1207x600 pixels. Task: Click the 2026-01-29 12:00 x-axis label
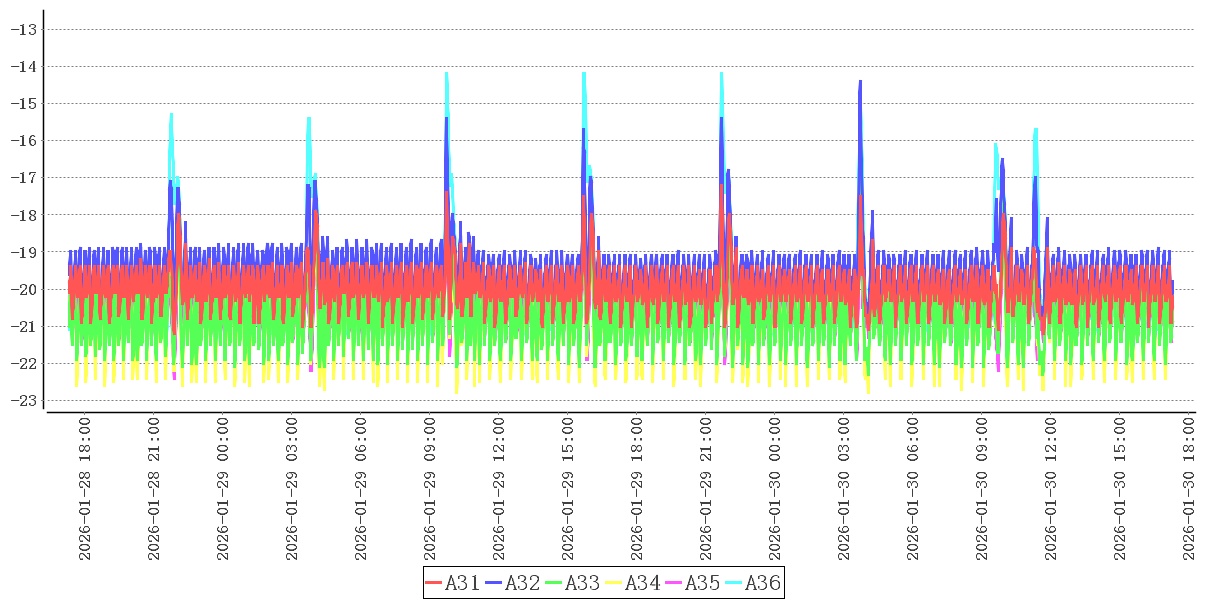tap(499, 489)
